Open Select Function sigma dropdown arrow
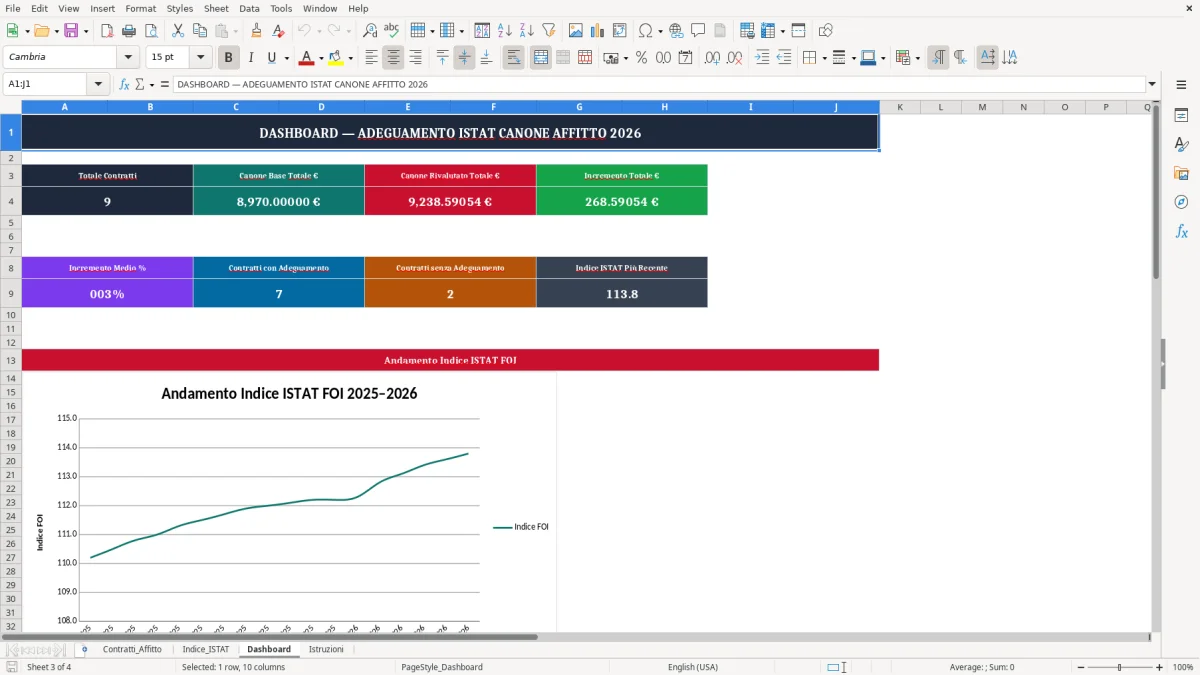Viewport: 1200px width, 675px height. pyautogui.click(x=152, y=84)
